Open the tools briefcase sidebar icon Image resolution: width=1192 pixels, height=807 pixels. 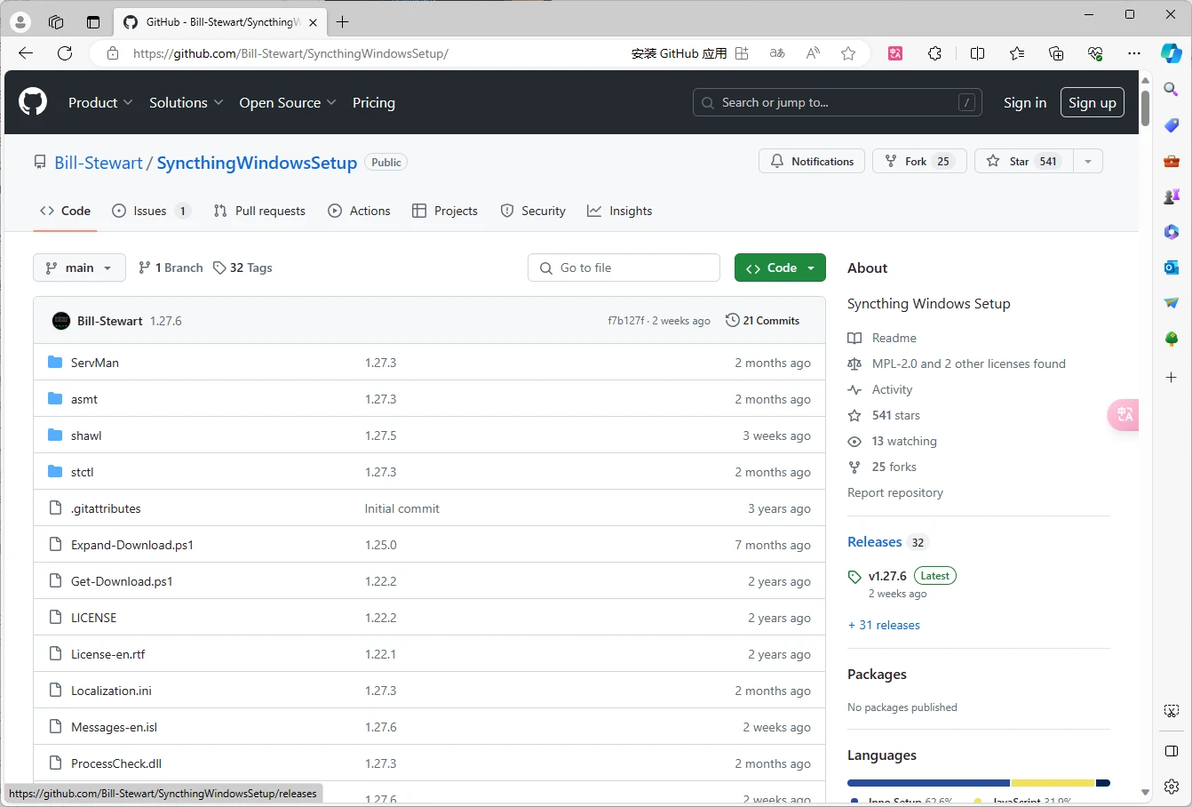pos(1171,161)
